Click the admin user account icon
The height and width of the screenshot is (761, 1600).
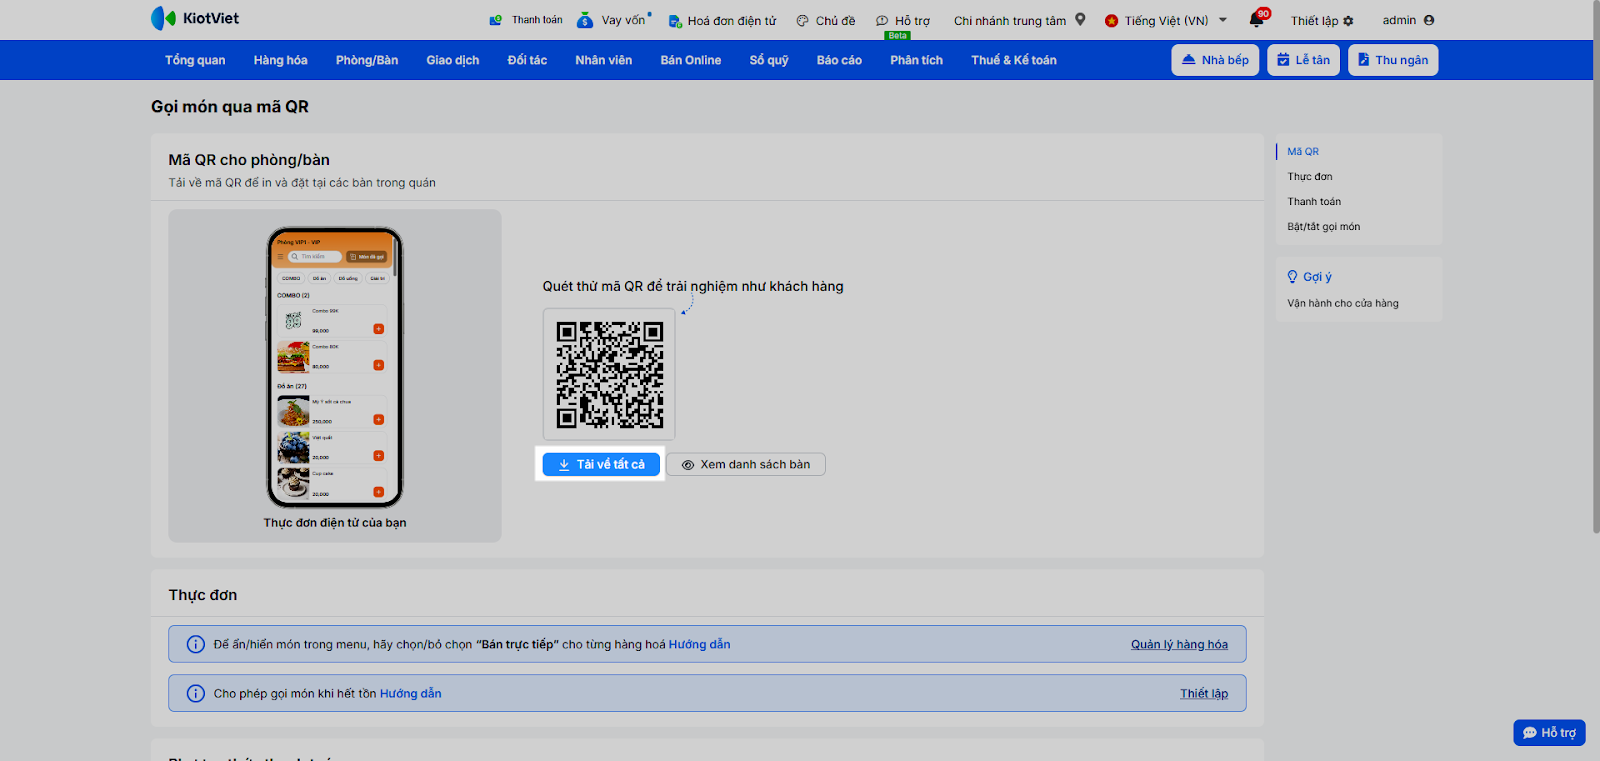tap(1428, 20)
